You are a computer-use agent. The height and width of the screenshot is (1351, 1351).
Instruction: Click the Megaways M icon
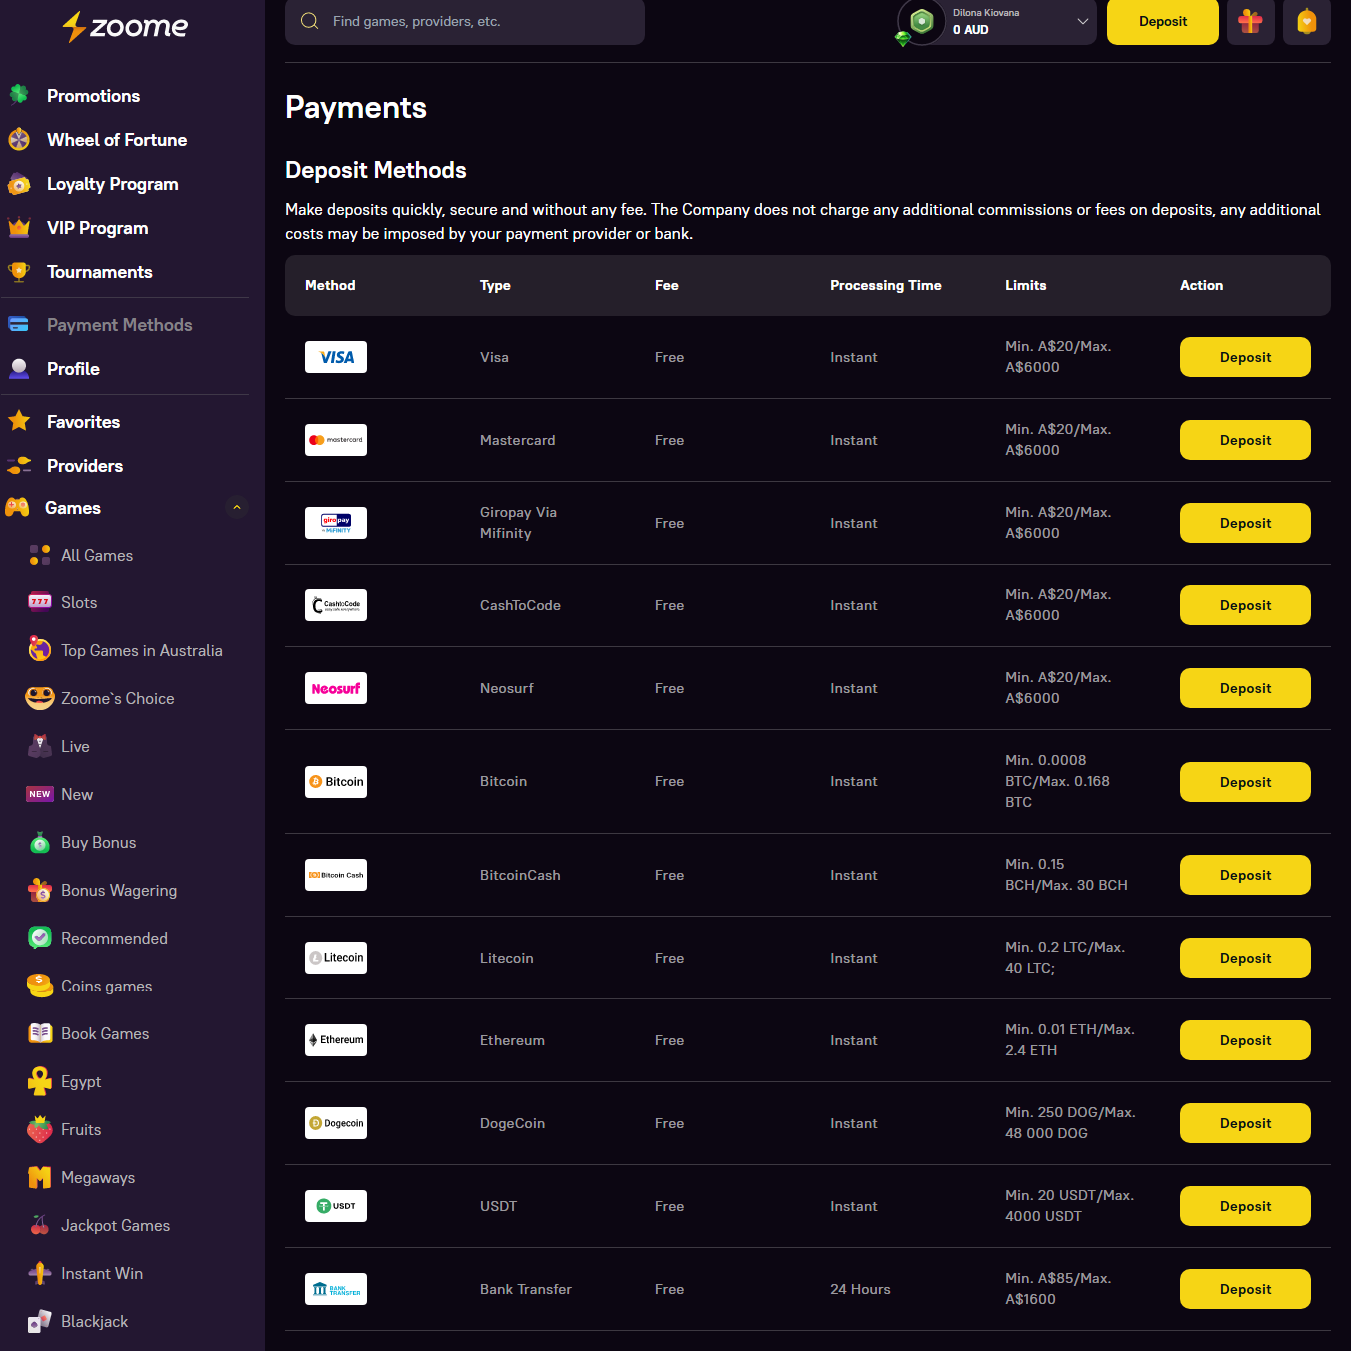pyautogui.click(x=40, y=1177)
